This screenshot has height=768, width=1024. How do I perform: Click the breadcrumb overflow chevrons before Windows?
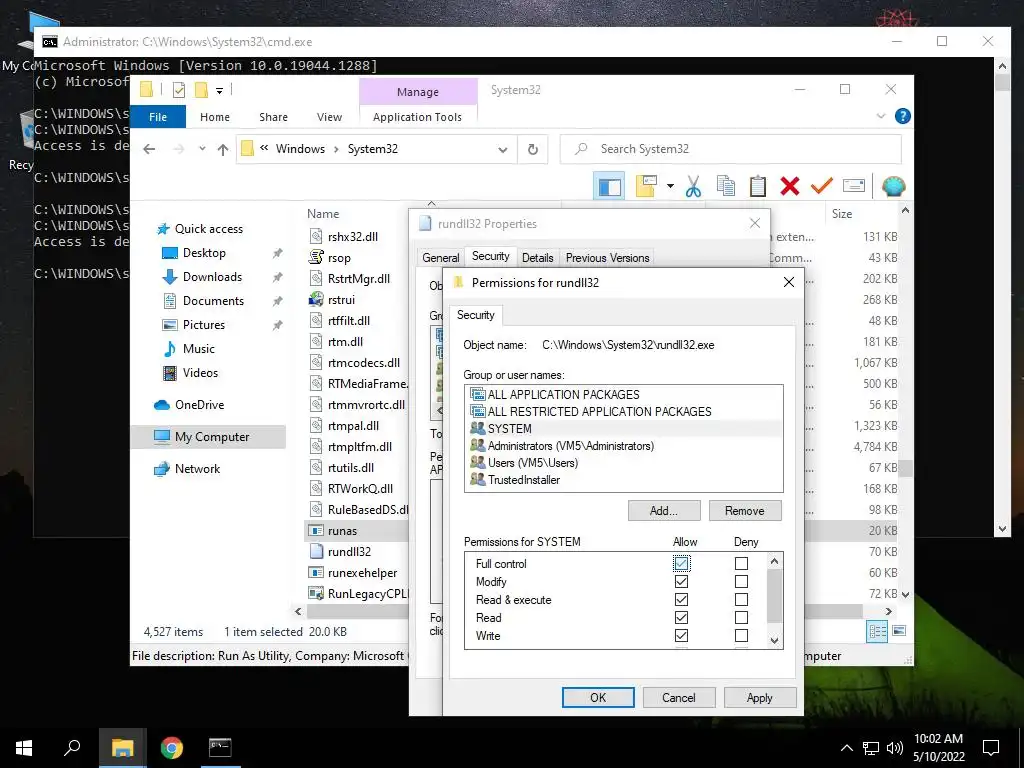pyautogui.click(x=264, y=148)
